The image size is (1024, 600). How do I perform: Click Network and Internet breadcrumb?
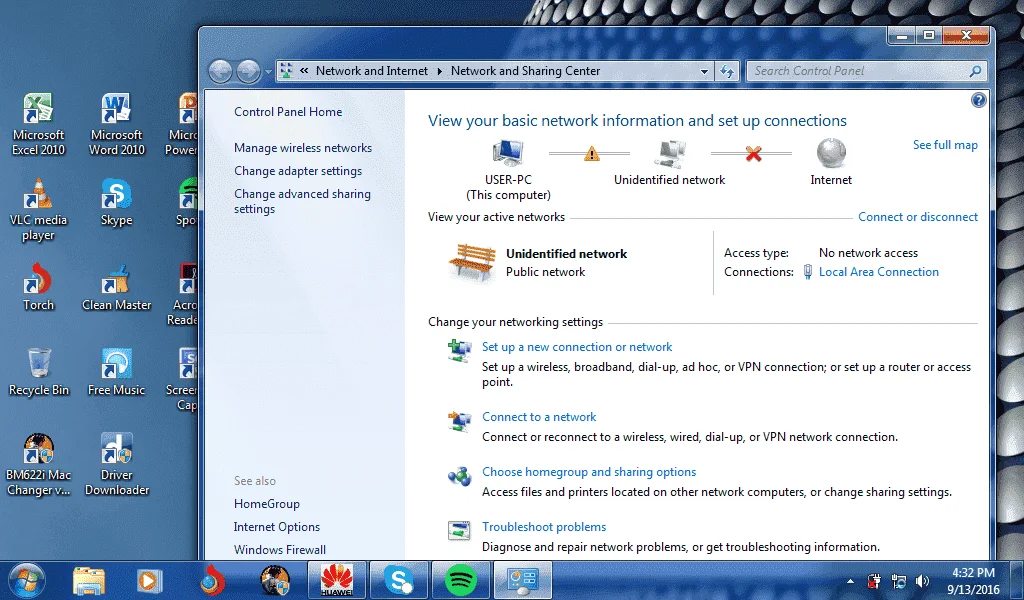click(372, 71)
